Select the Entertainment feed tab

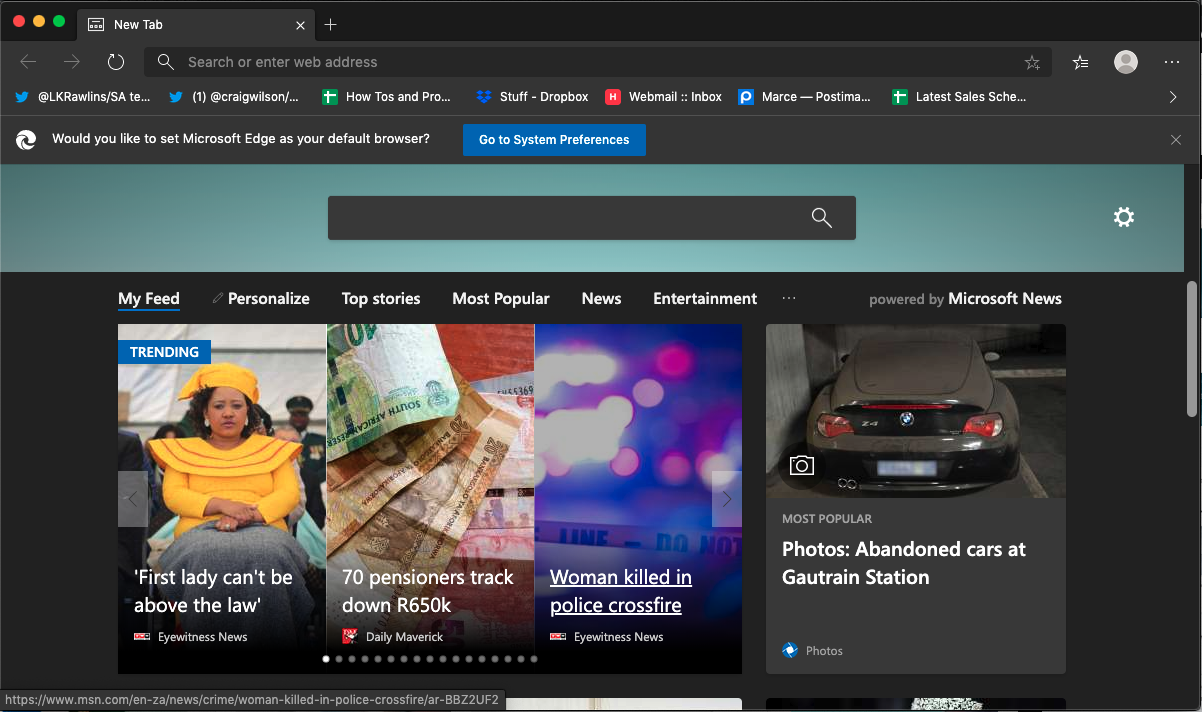705,299
